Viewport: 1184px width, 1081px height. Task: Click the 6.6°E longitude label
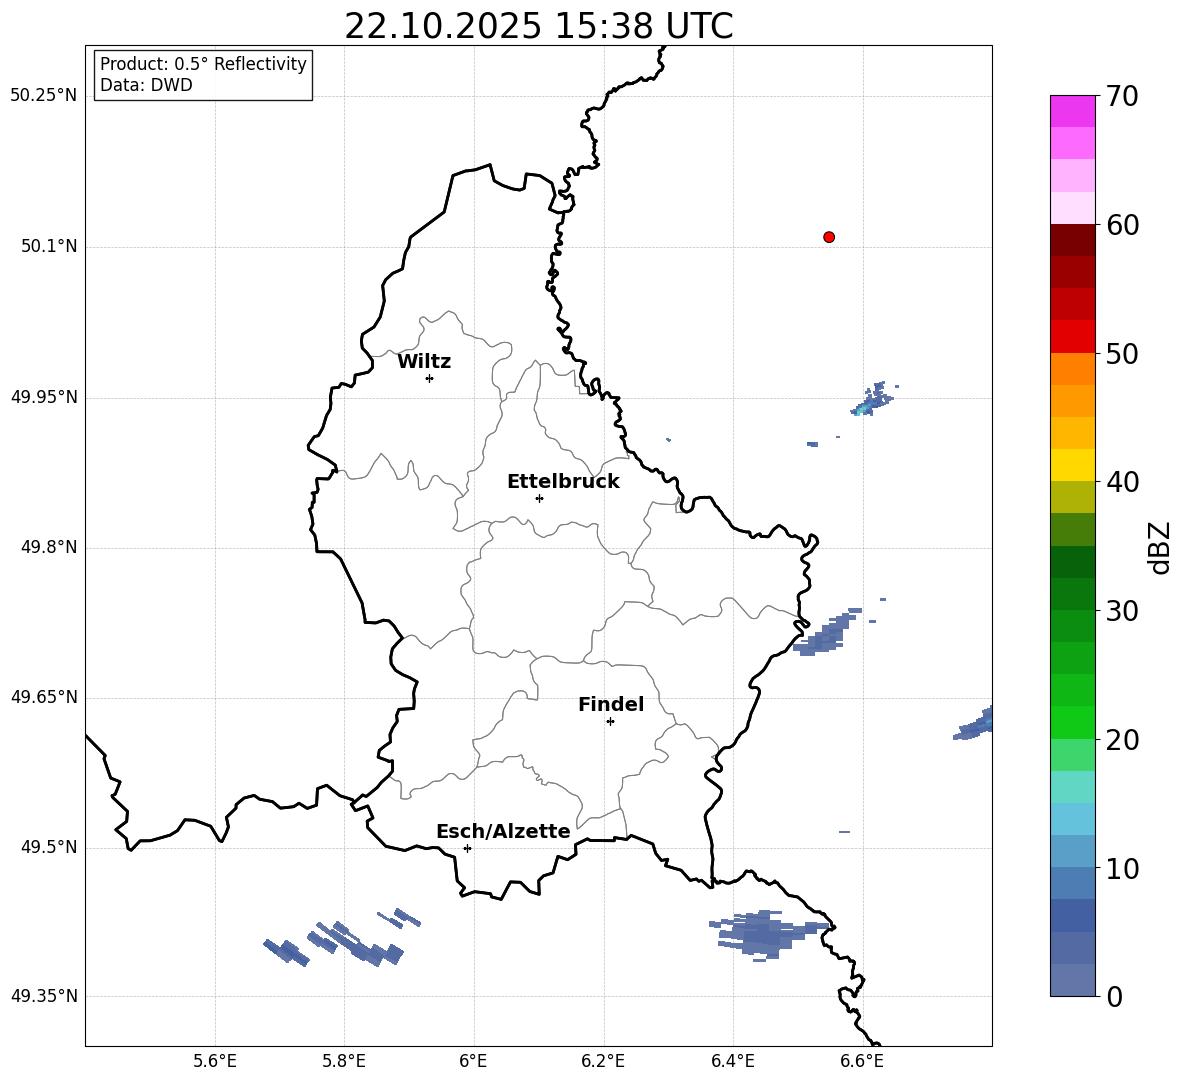(x=862, y=1061)
